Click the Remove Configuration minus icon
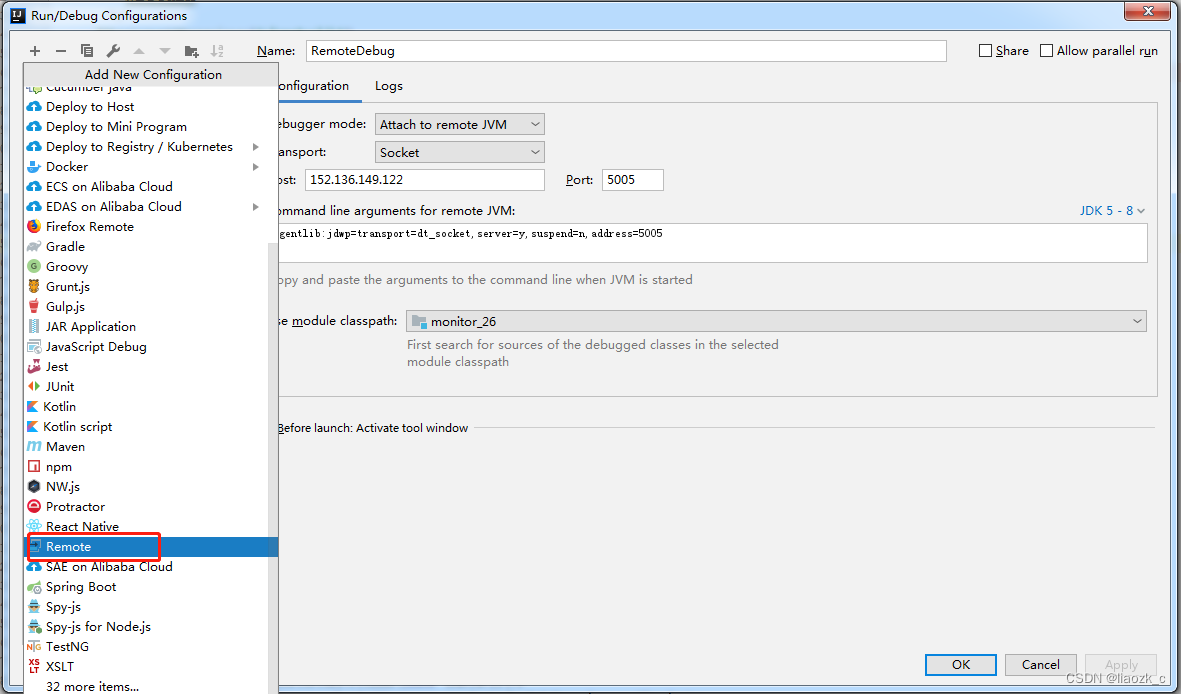This screenshot has height=694, width=1181. coord(61,50)
